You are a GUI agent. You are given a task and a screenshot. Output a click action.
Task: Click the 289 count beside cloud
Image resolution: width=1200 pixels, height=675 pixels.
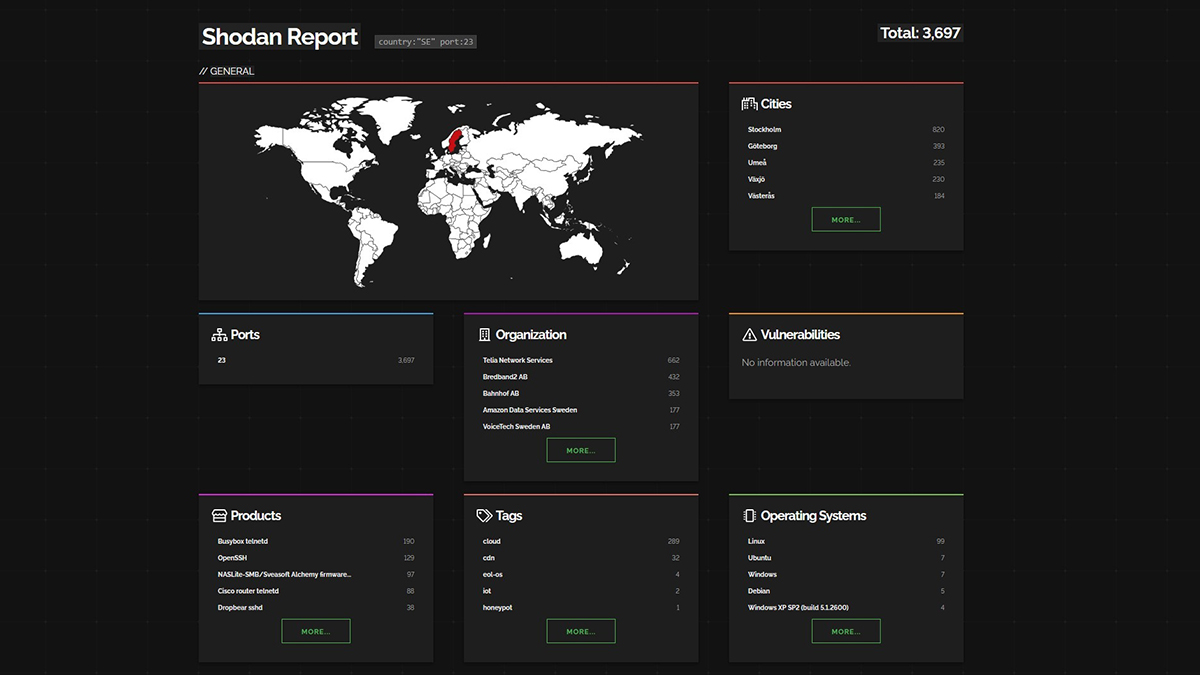click(673, 541)
